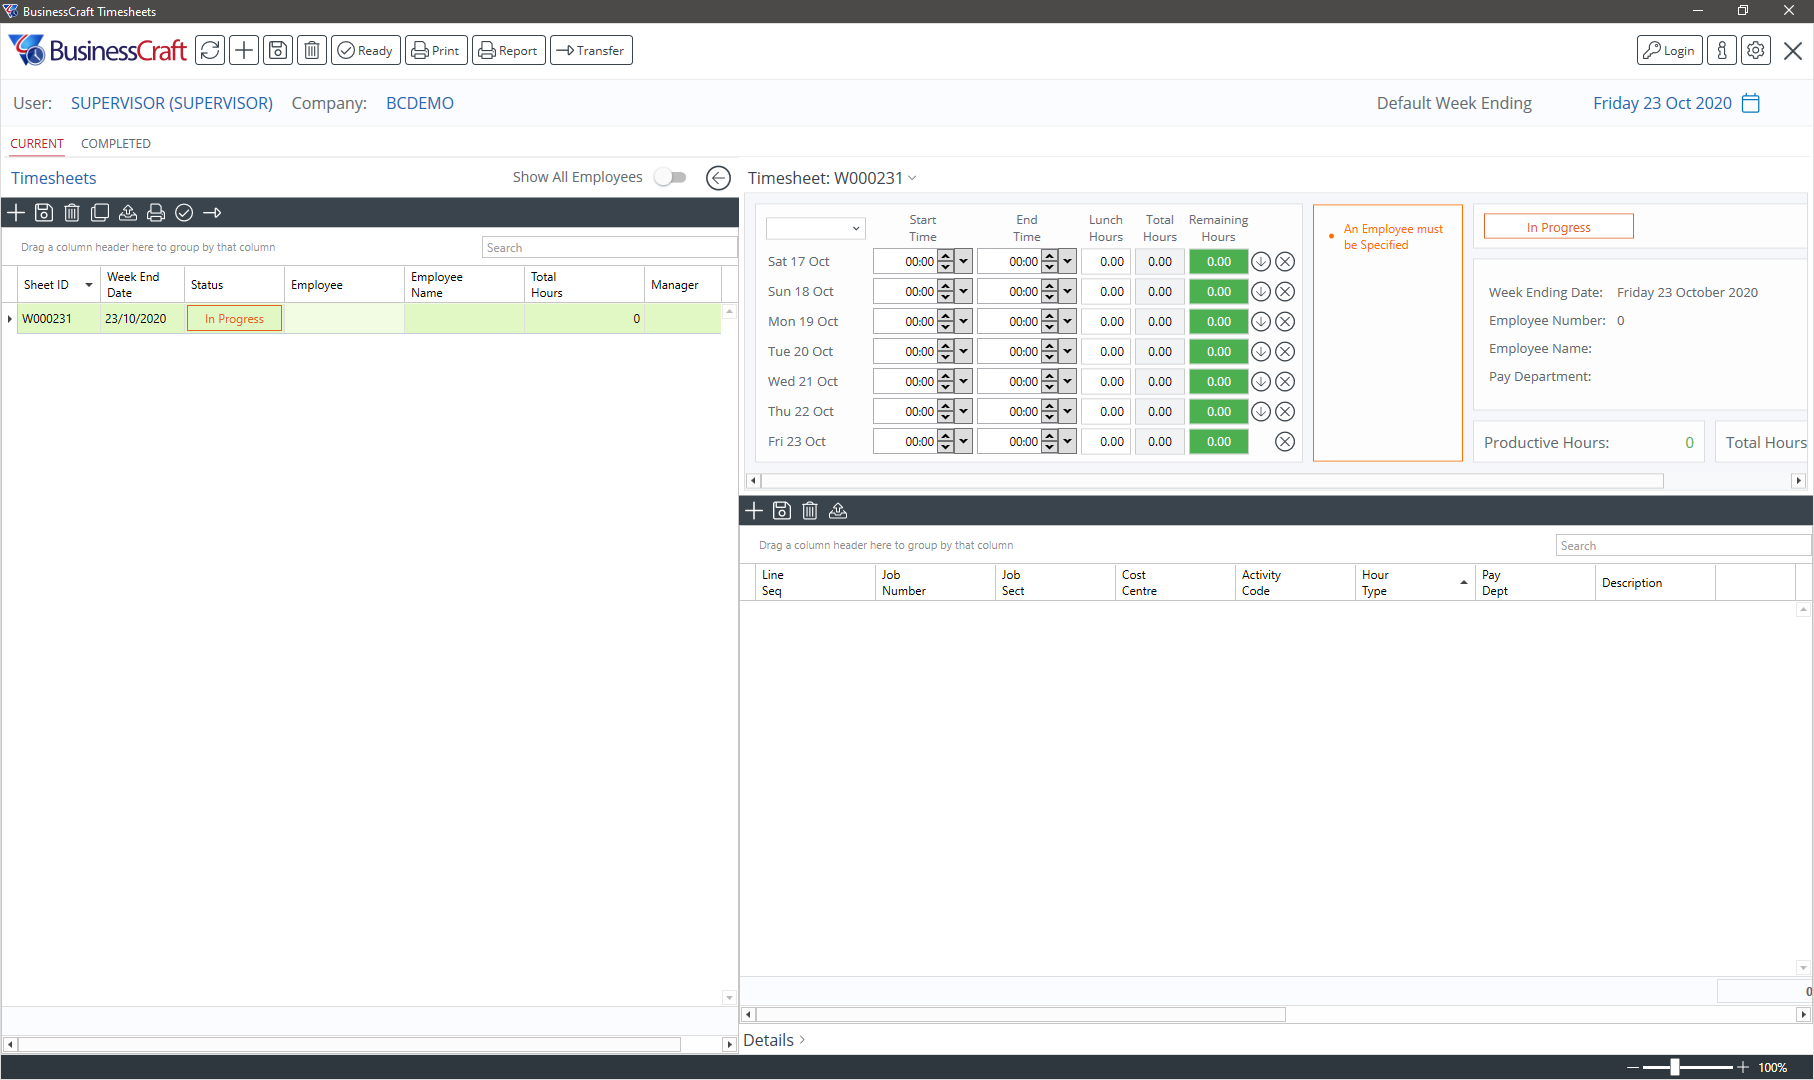Click the refresh icon in top toolbar
1814x1080 pixels.
(x=210, y=50)
